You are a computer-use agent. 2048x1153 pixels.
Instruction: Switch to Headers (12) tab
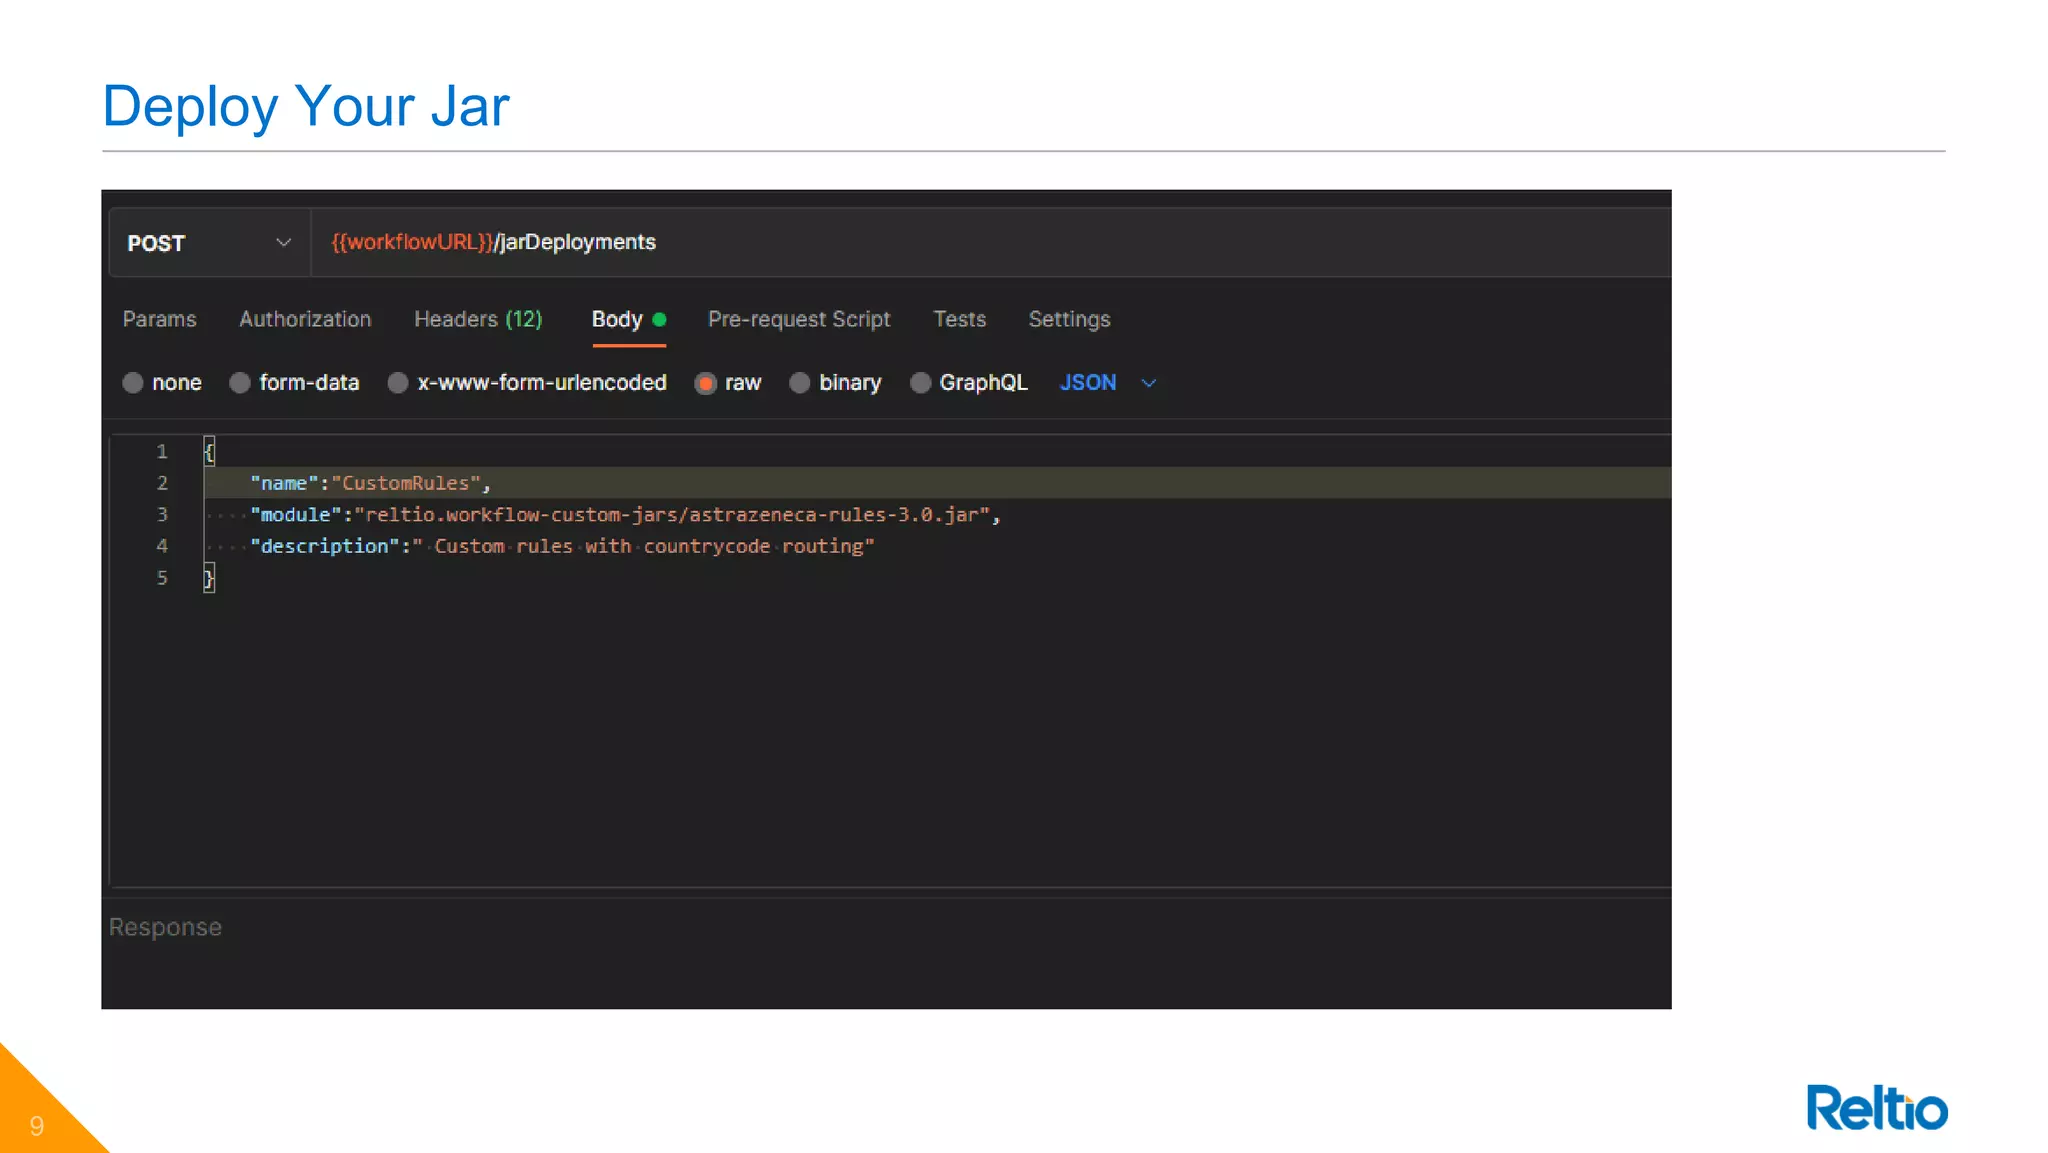point(478,319)
